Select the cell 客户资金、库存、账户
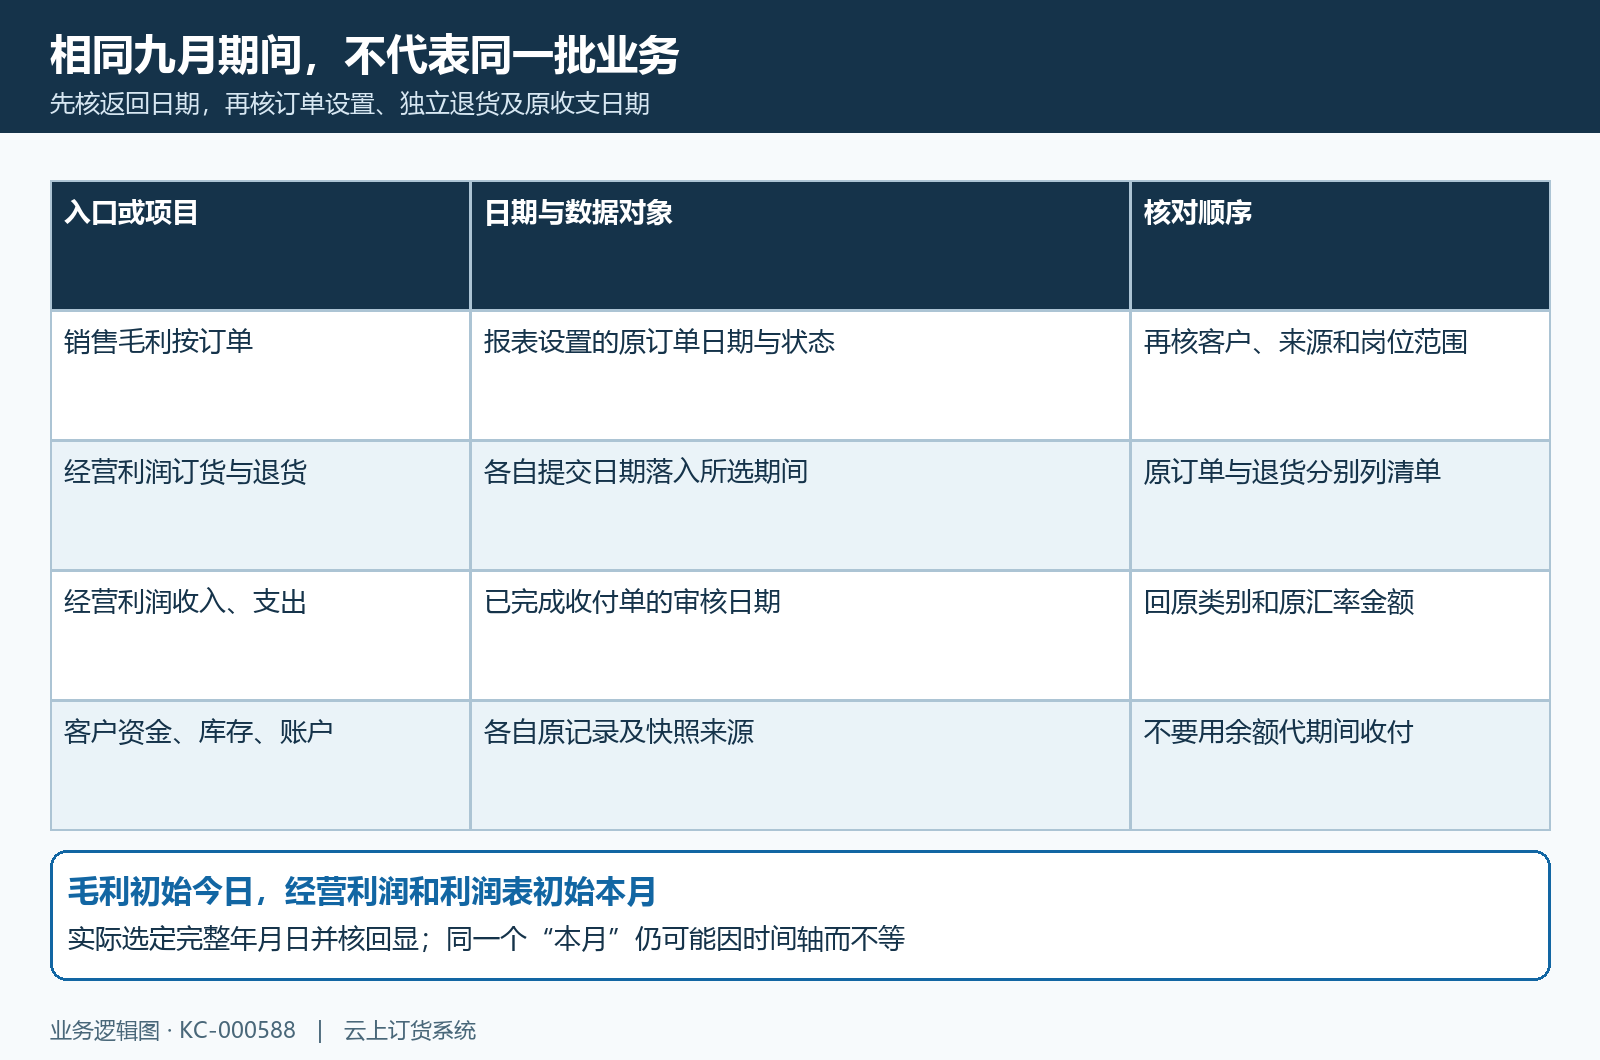The width and height of the screenshot is (1600, 1060). (x=260, y=765)
